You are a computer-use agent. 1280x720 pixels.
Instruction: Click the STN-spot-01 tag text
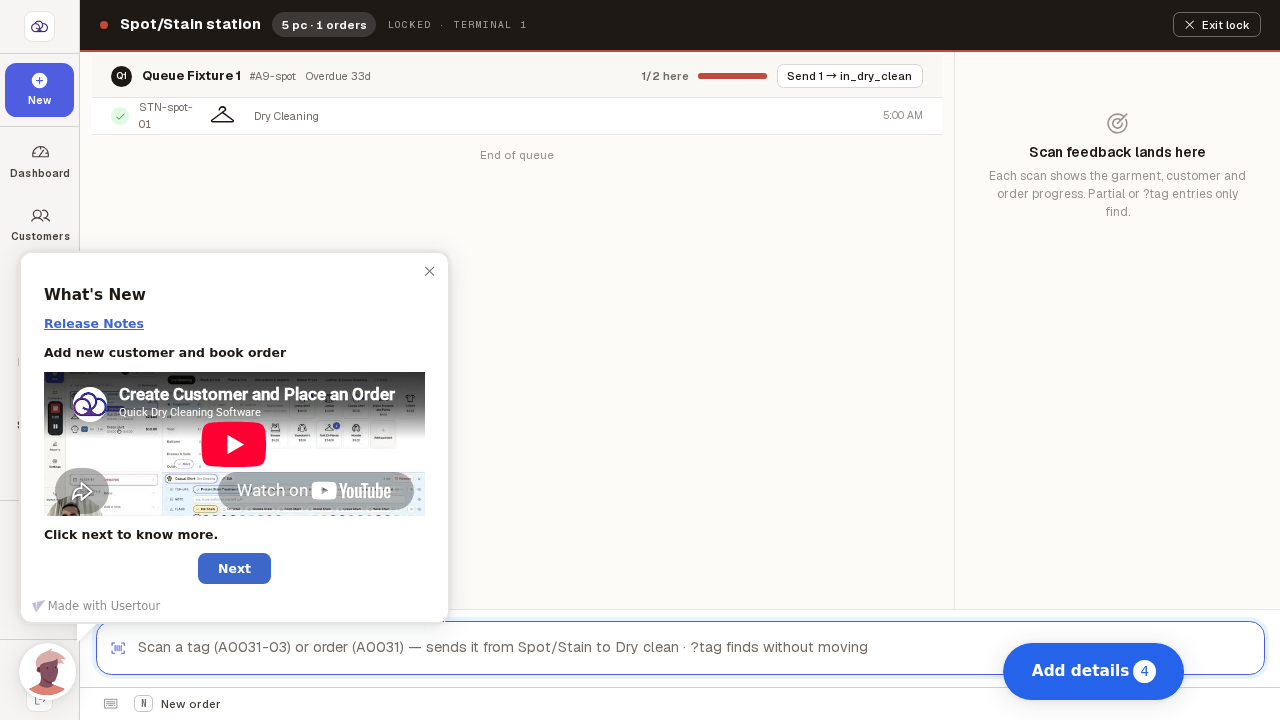click(166, 116)
